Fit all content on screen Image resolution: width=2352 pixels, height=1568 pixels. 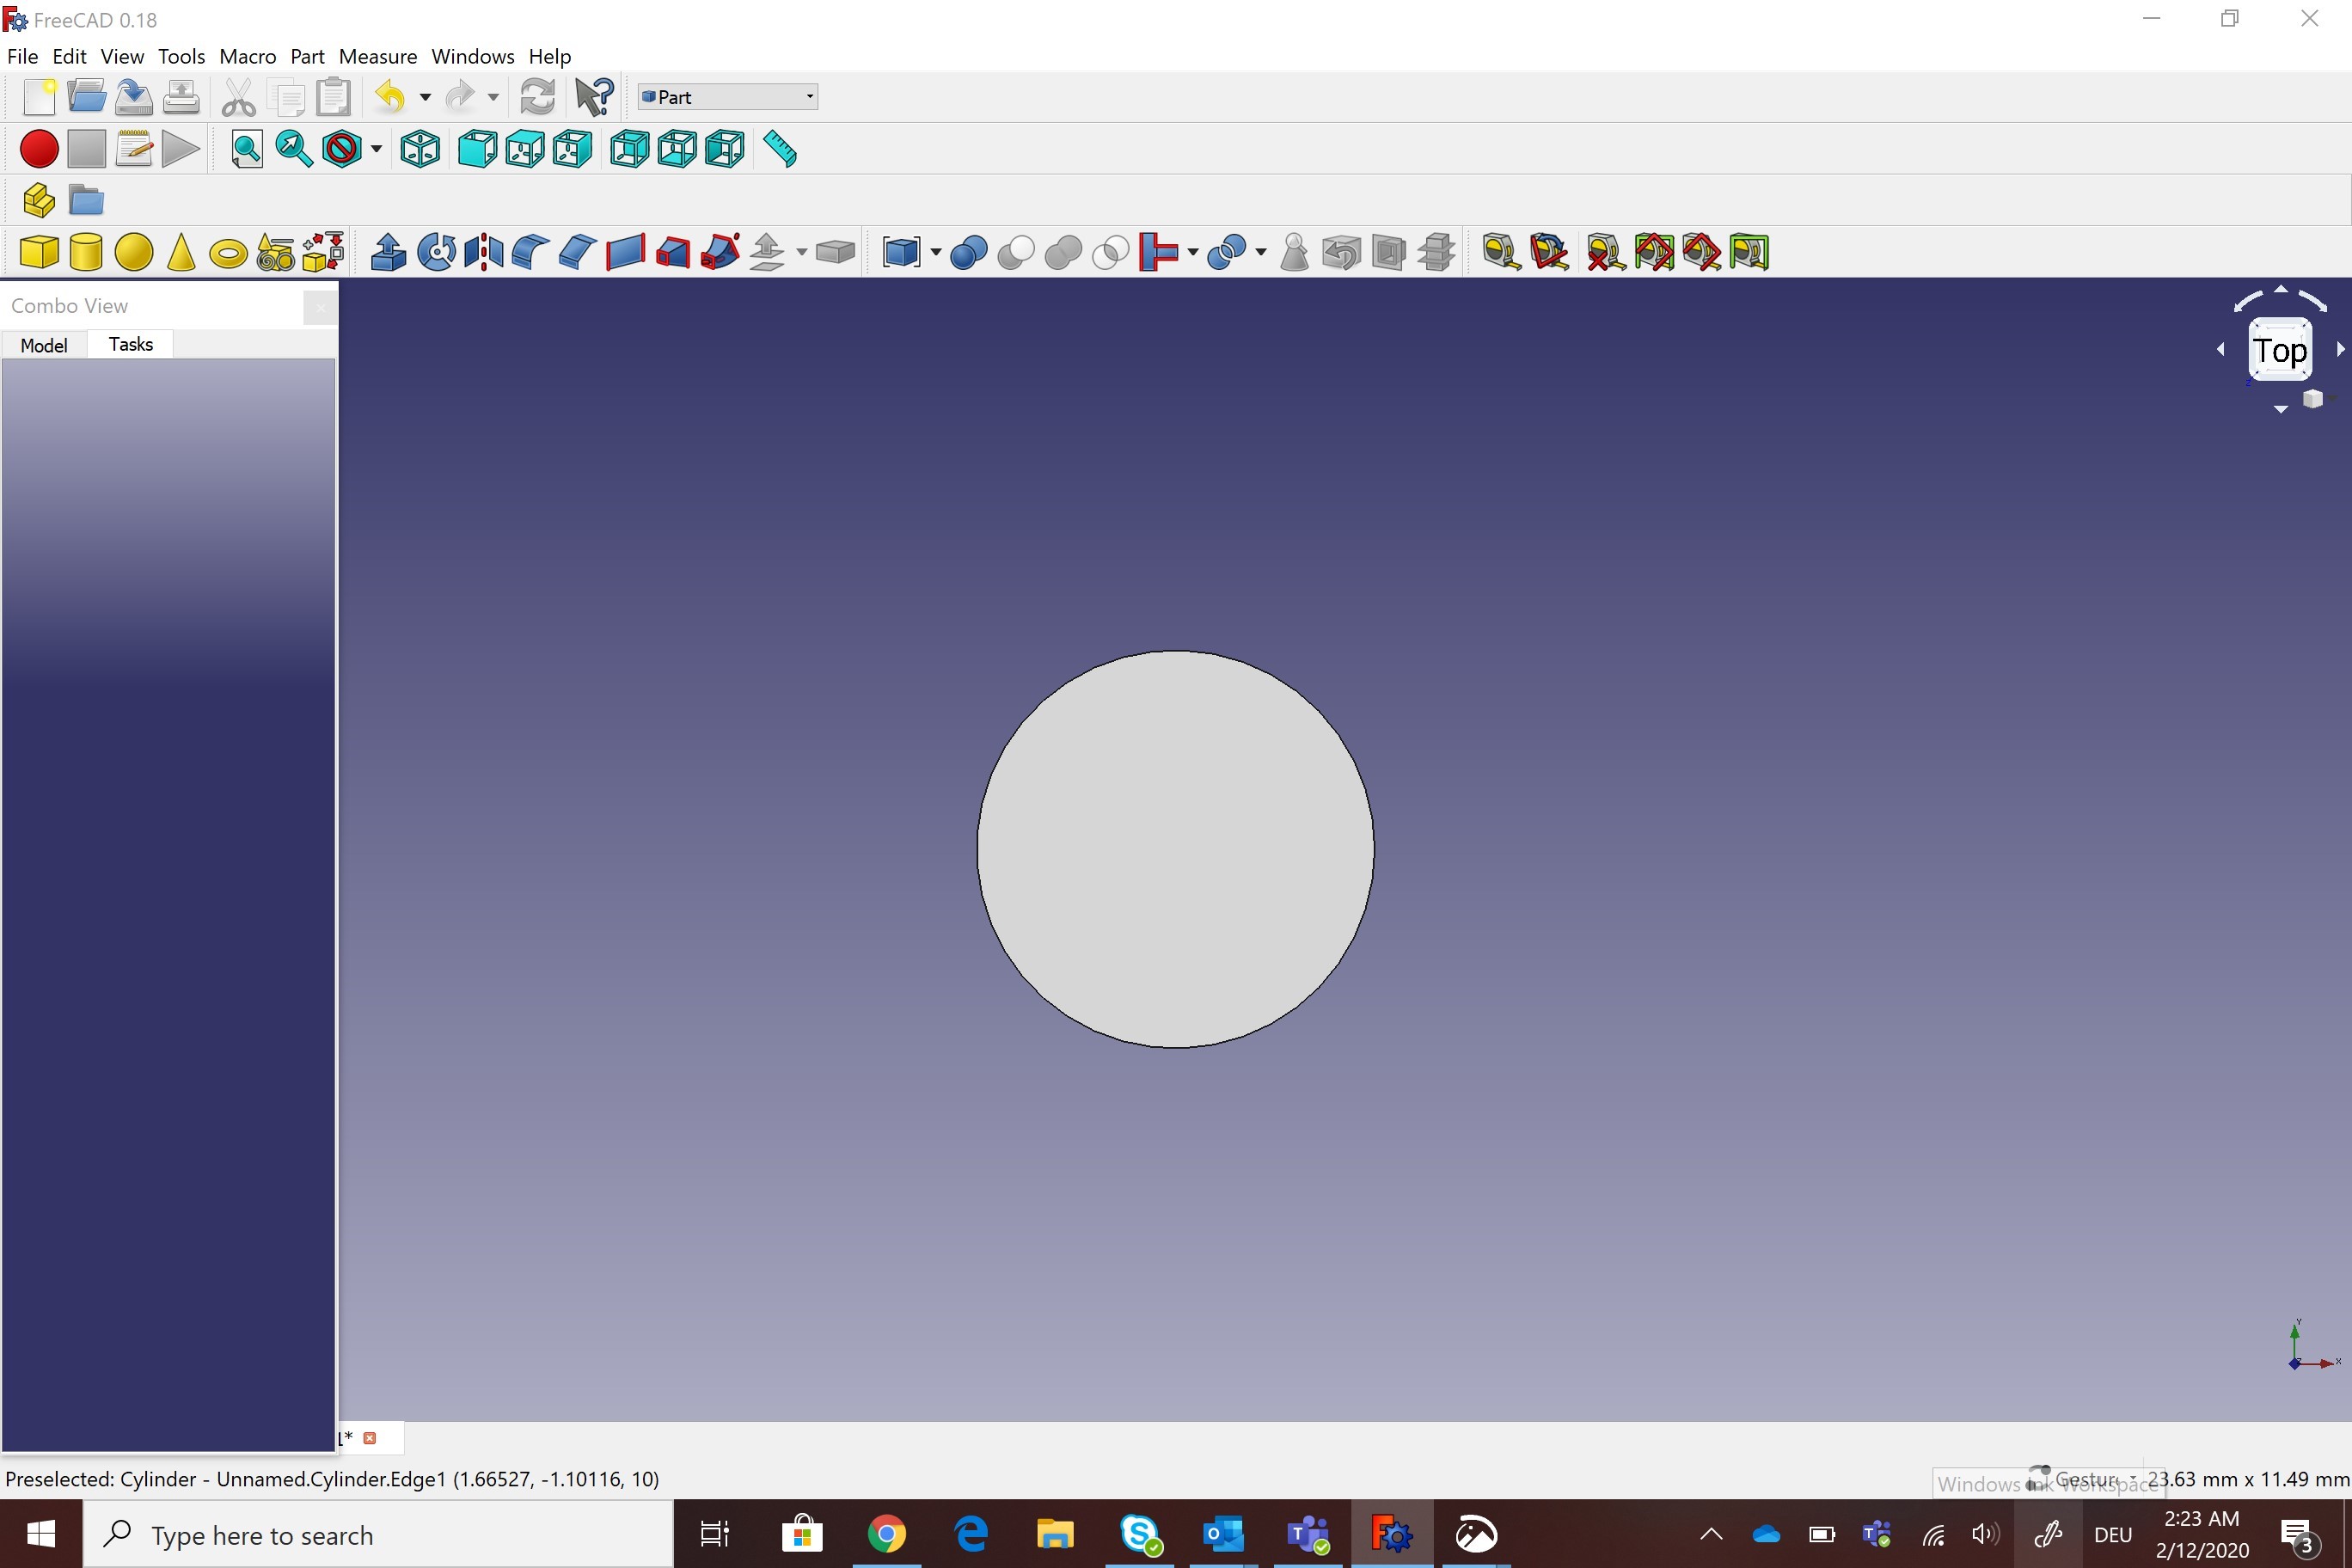[246, 150]
